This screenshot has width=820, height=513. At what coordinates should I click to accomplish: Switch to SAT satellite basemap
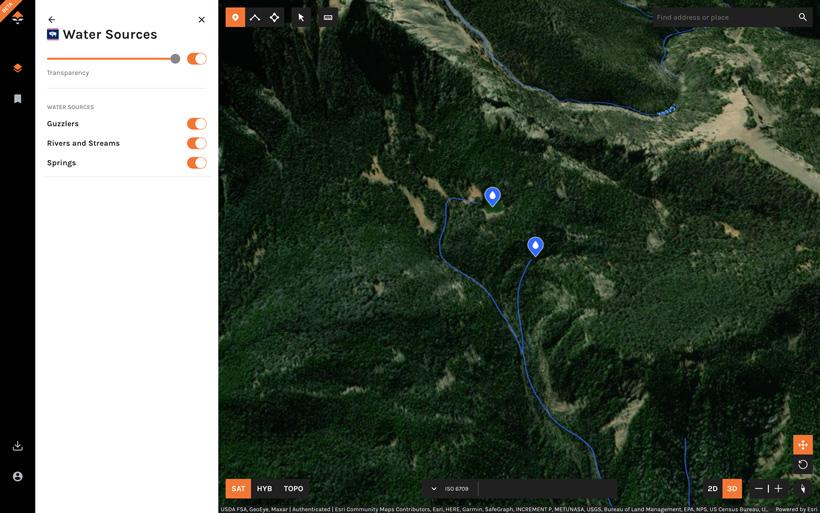[x=238, y=488]
